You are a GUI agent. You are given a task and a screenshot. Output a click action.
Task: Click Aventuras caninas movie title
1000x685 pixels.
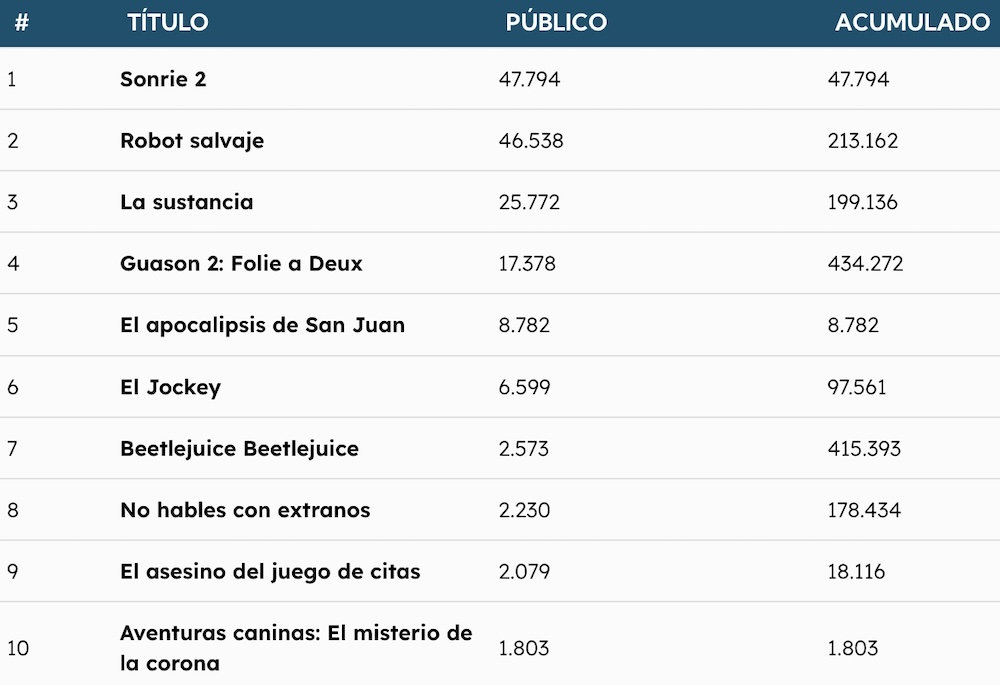(296, 648)
